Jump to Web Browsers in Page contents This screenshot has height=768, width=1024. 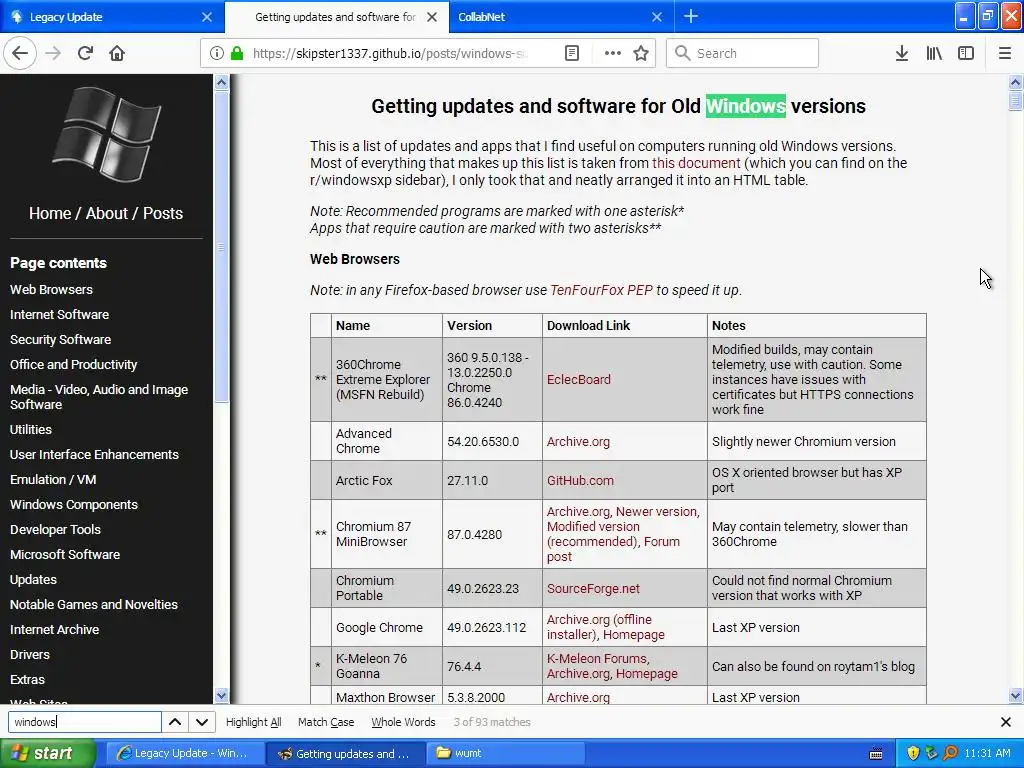[51, 289]
